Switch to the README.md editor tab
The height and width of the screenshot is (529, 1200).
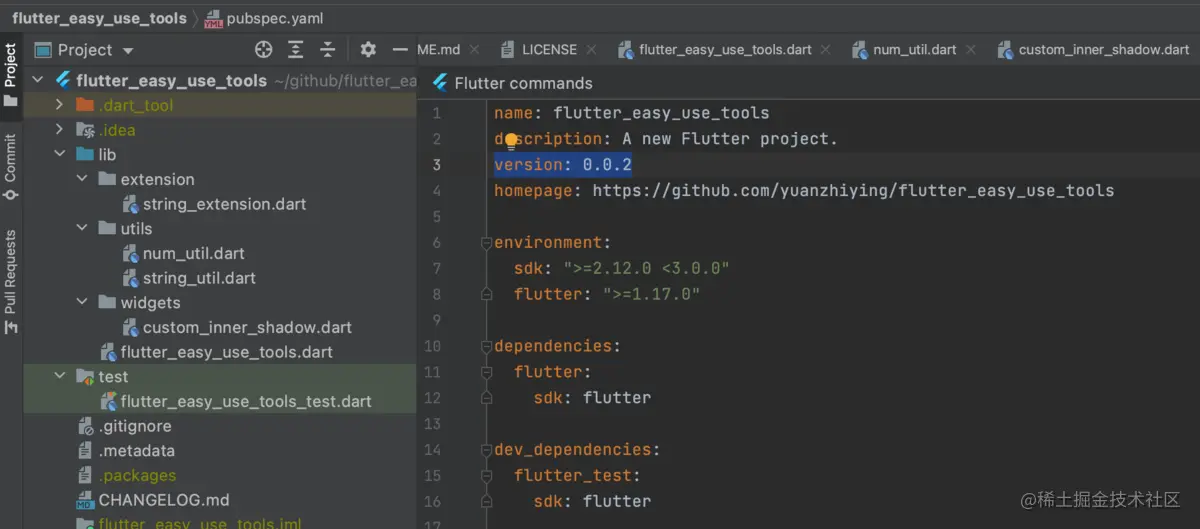pyautogui.click(x=438, y=49)
